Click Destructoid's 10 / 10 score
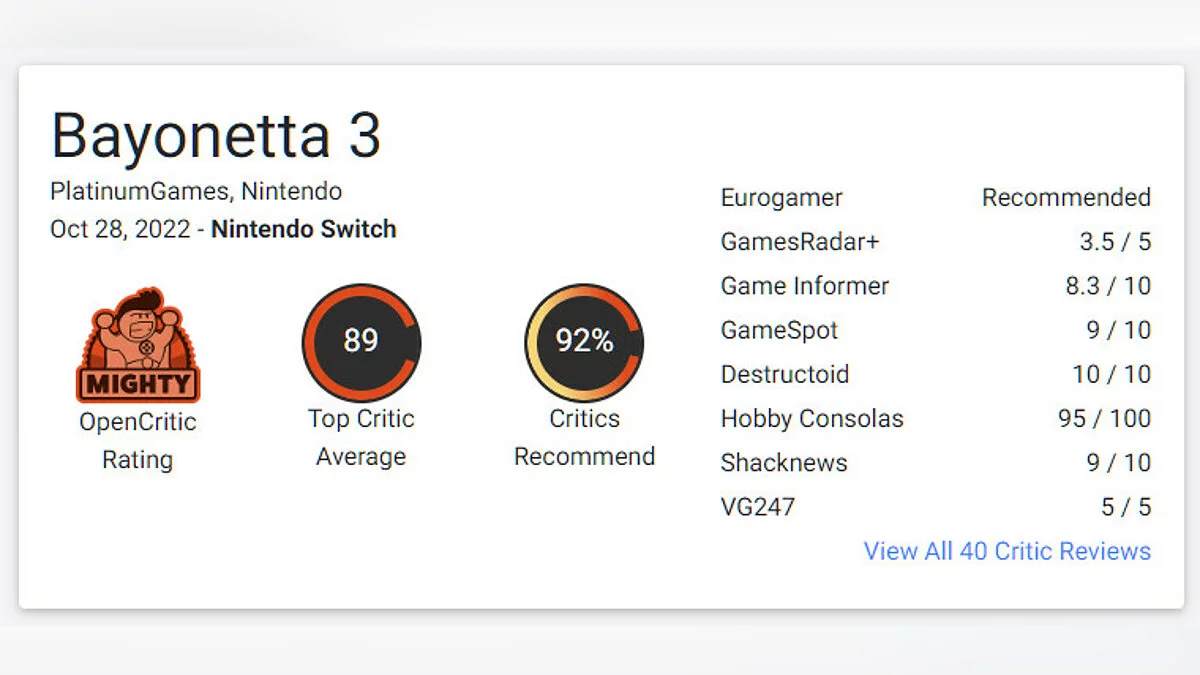Image resolution: width=1200 pixels, height=675 pixels. coord(1111,374)
